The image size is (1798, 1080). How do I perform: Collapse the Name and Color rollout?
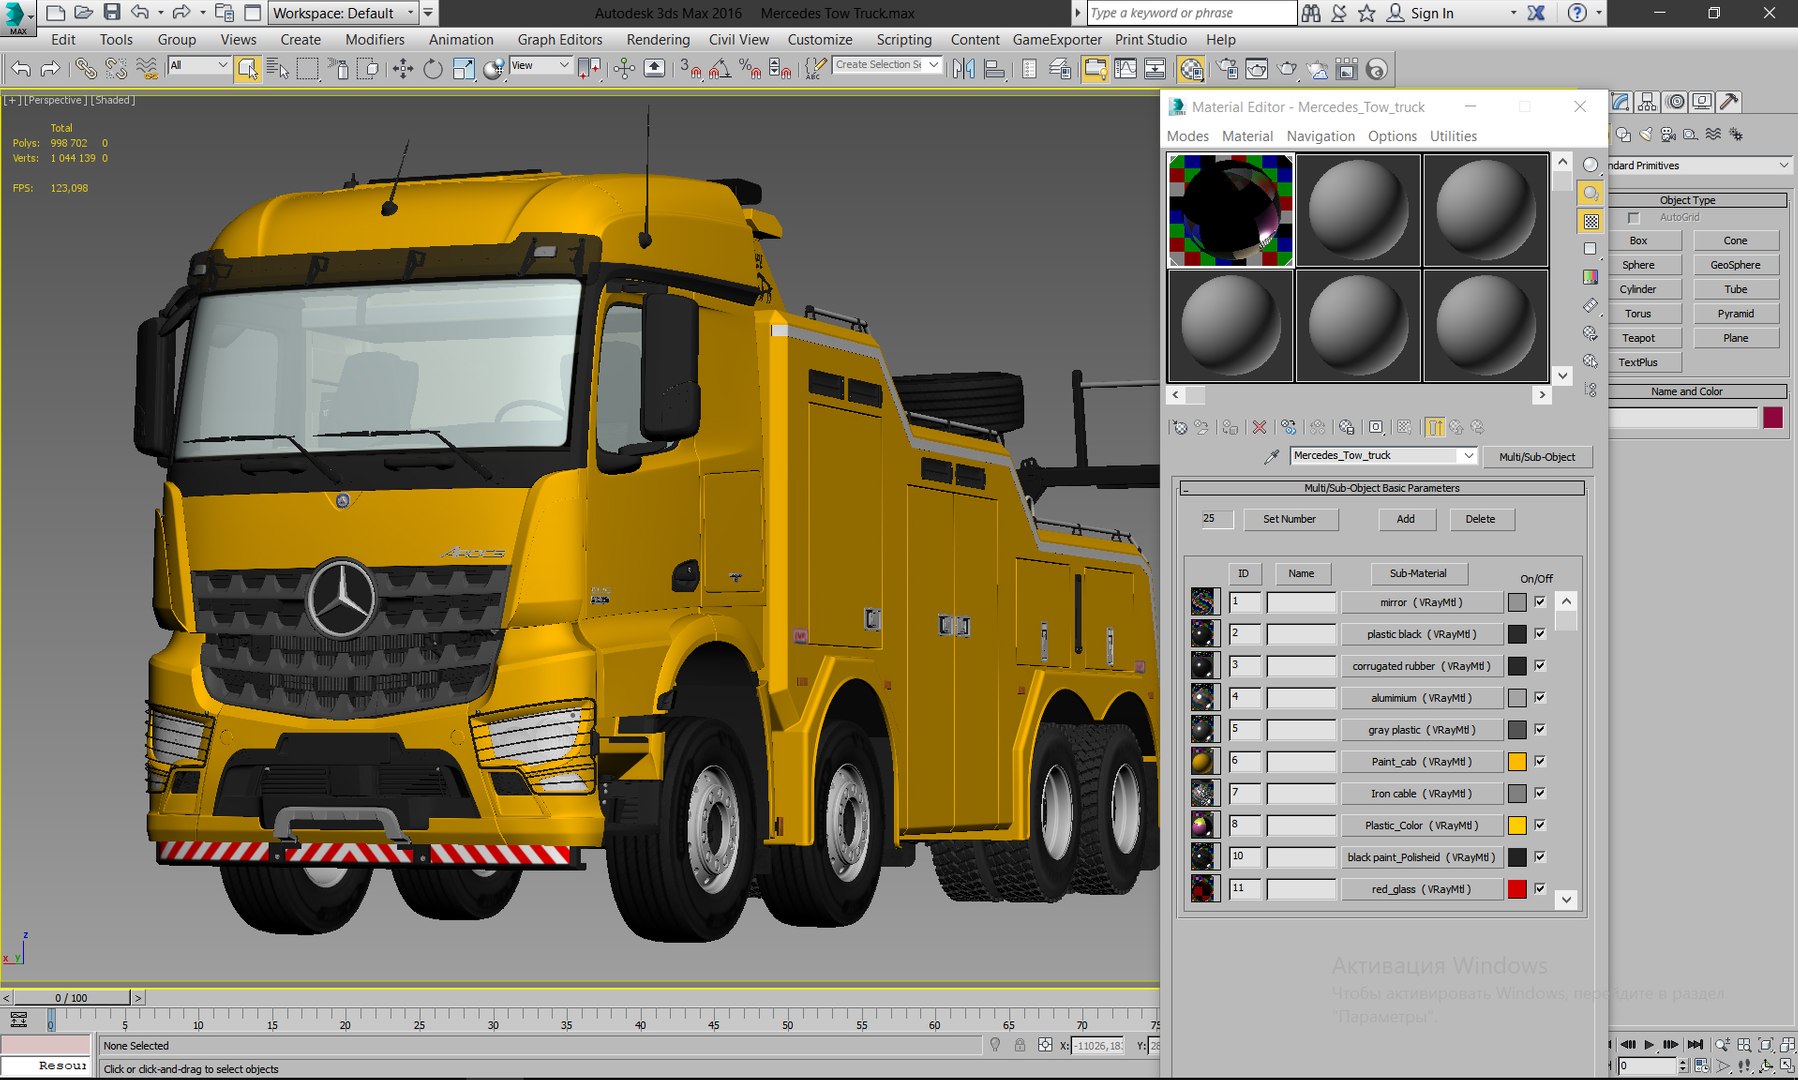pyautogui.click(x=1697, y=391)
